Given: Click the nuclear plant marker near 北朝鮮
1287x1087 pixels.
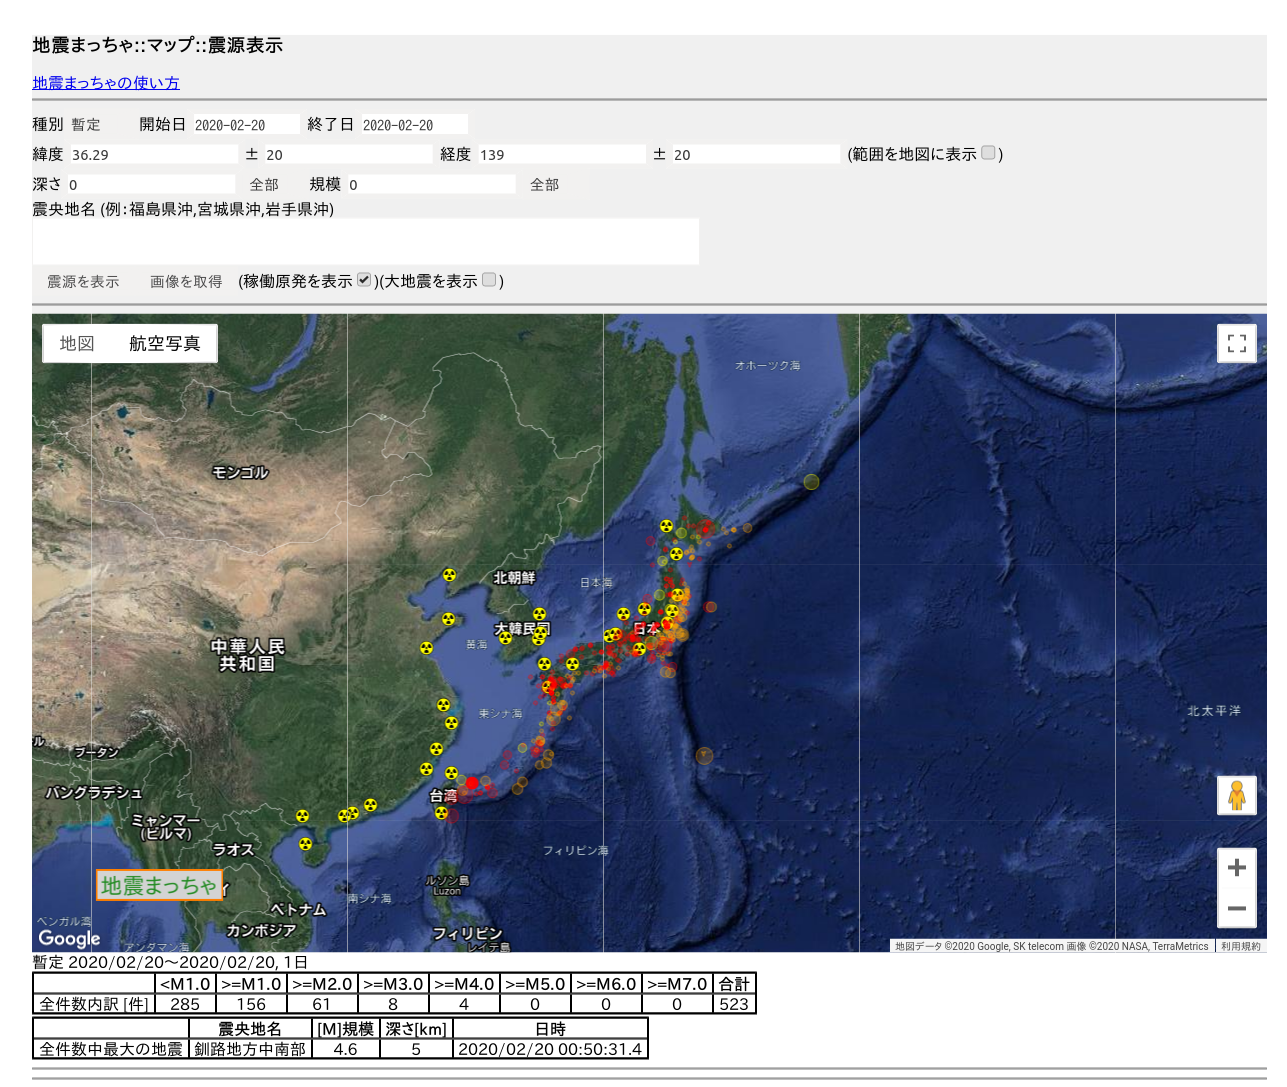Looking at the screenshot, I should pos(450,575).
